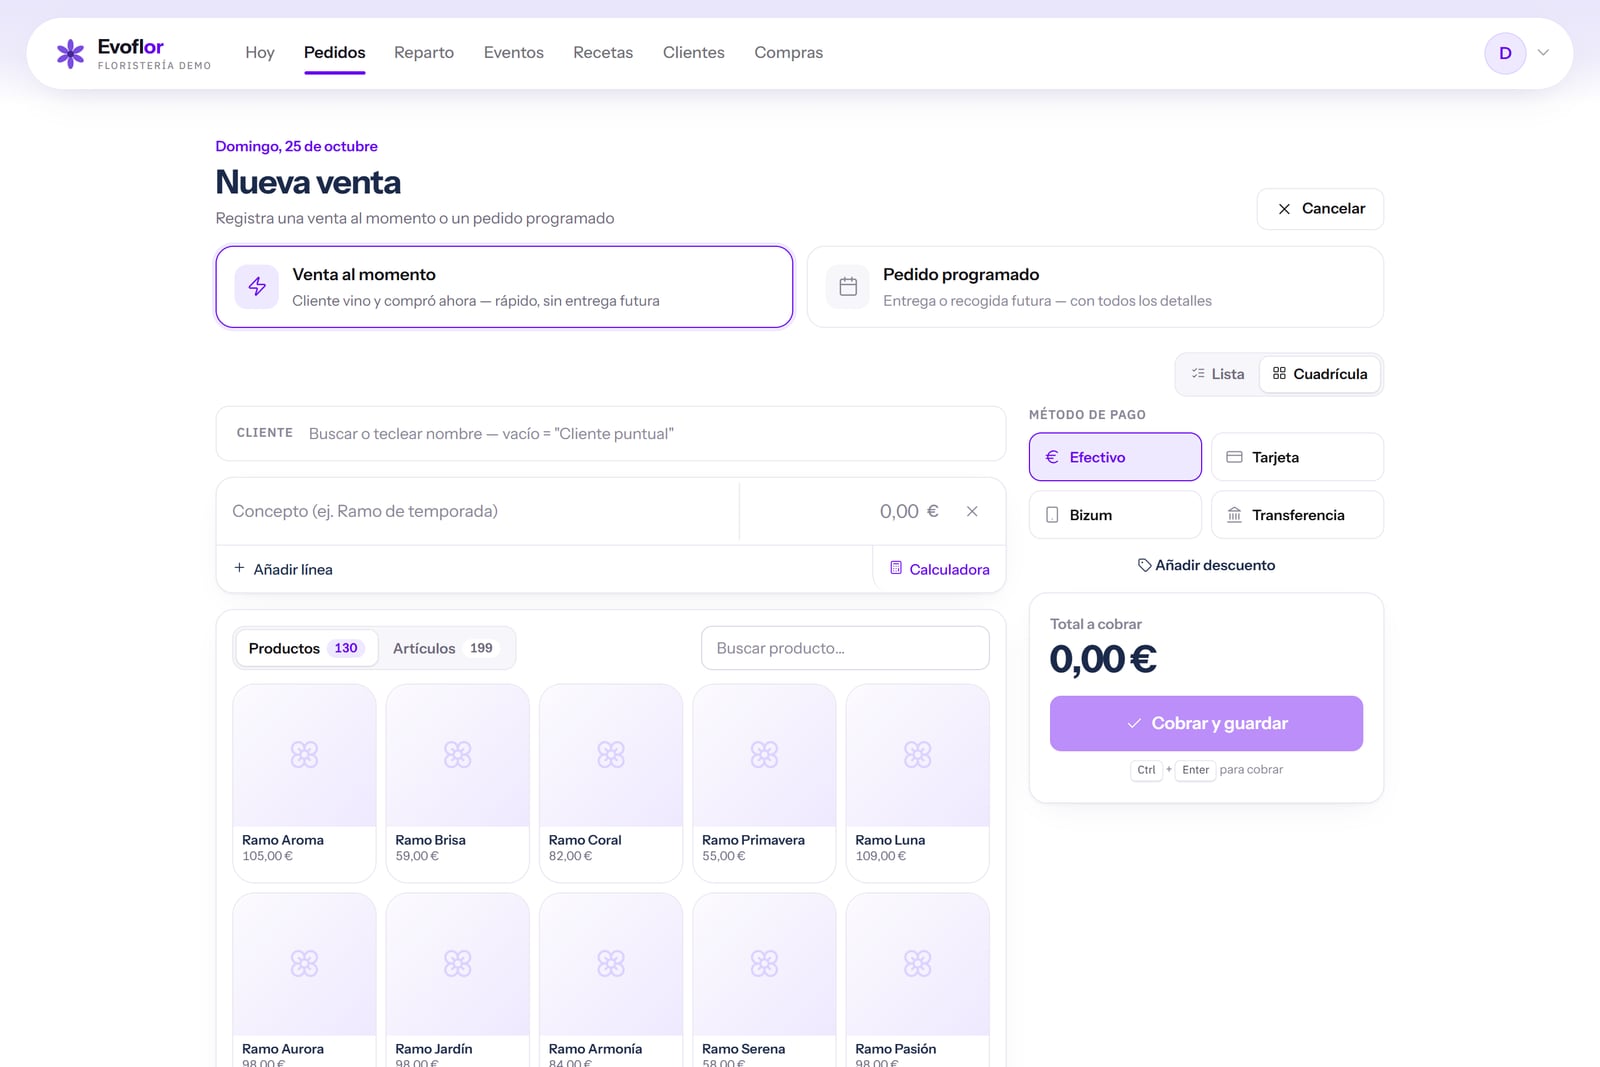Choose Tarjeta payment method
Viewport: 1600px width, 1067px height.
(1297, 457)
